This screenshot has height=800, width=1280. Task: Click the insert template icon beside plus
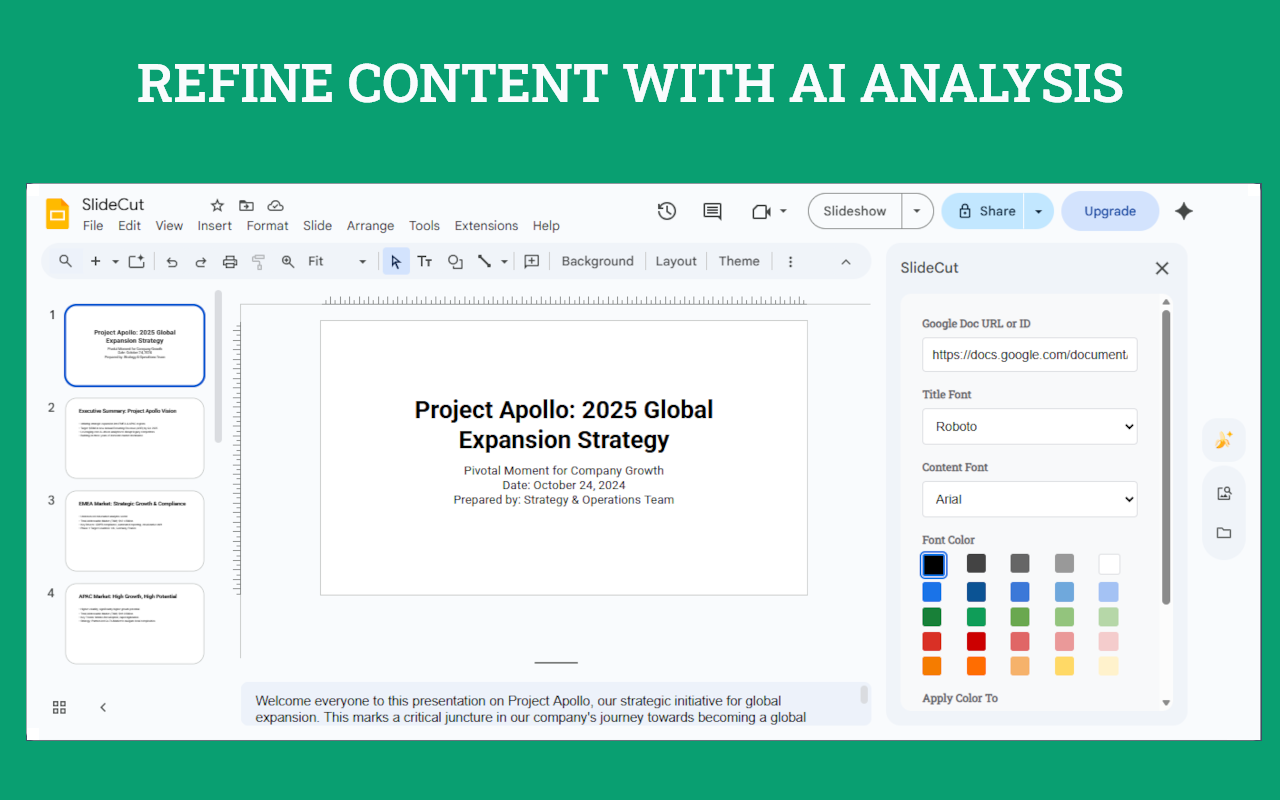point(136,261)
